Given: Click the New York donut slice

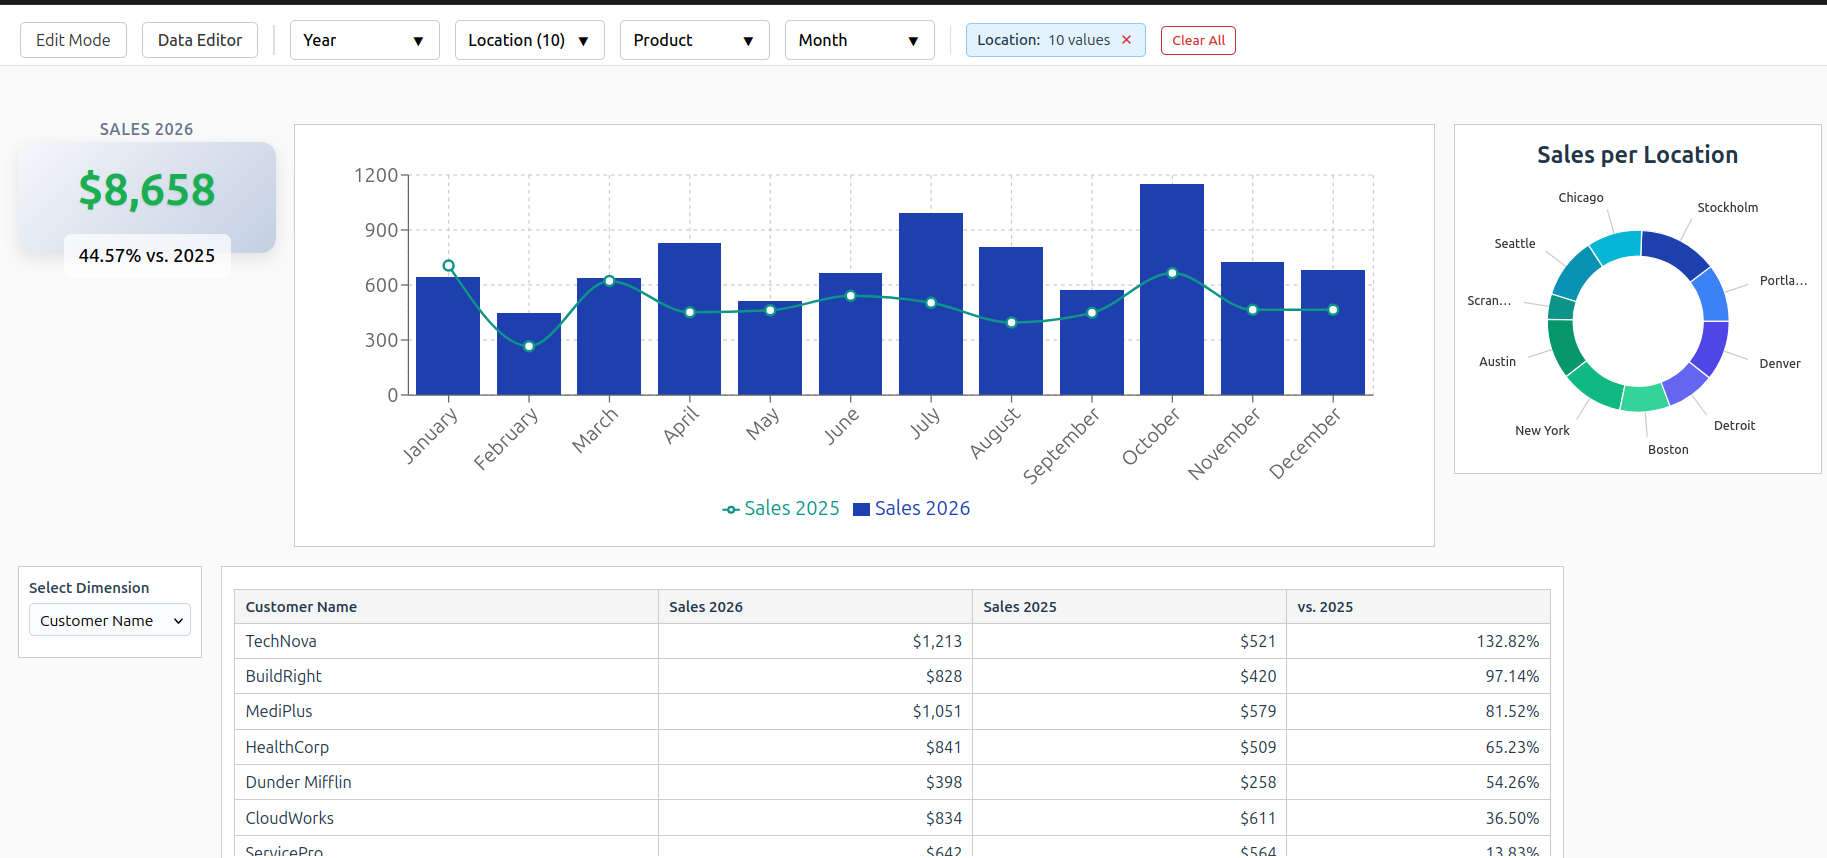Looking at the screenshot, I should (x=1594, y=386).
